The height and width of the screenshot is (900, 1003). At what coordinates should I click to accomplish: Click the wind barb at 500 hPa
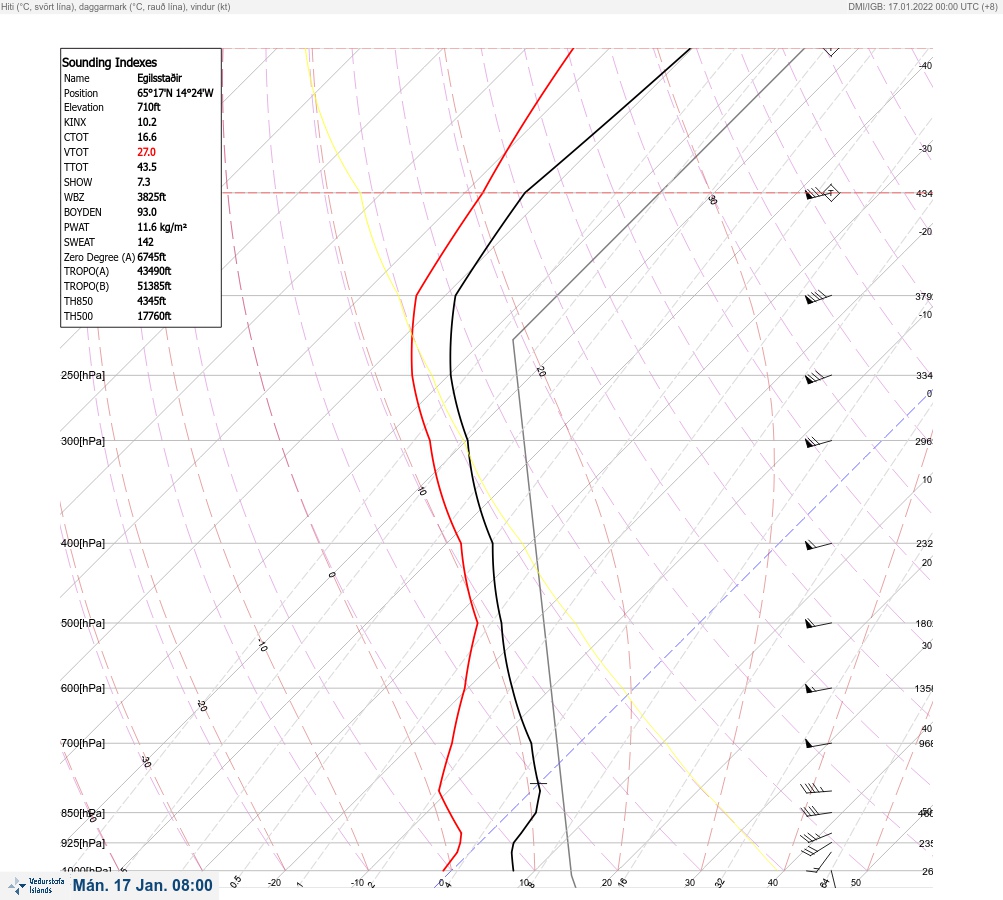tap(818, 623)
